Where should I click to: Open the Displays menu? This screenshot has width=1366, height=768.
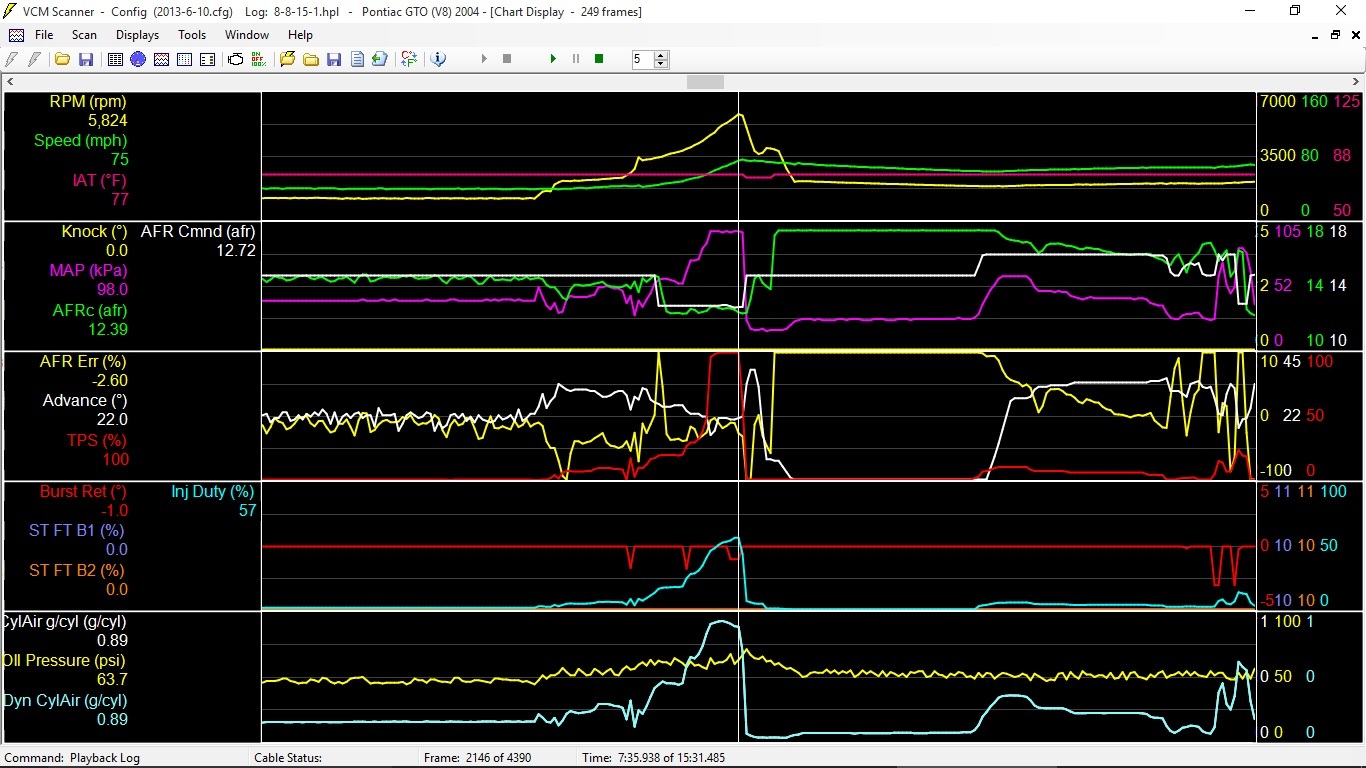tap(137, 35)
